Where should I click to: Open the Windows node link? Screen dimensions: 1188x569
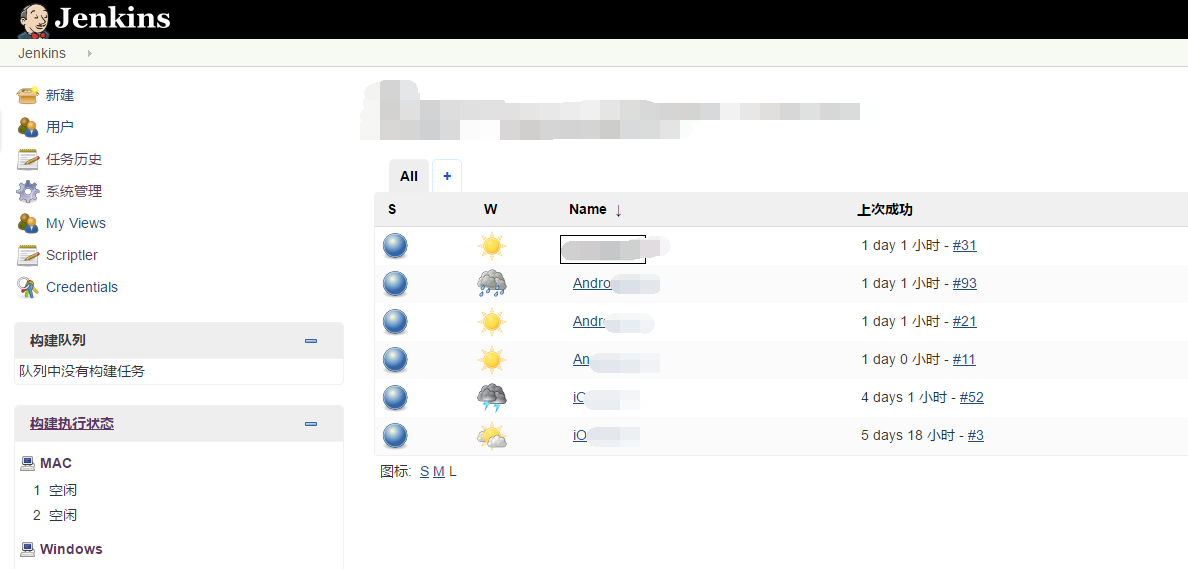(x=71, y=549)
